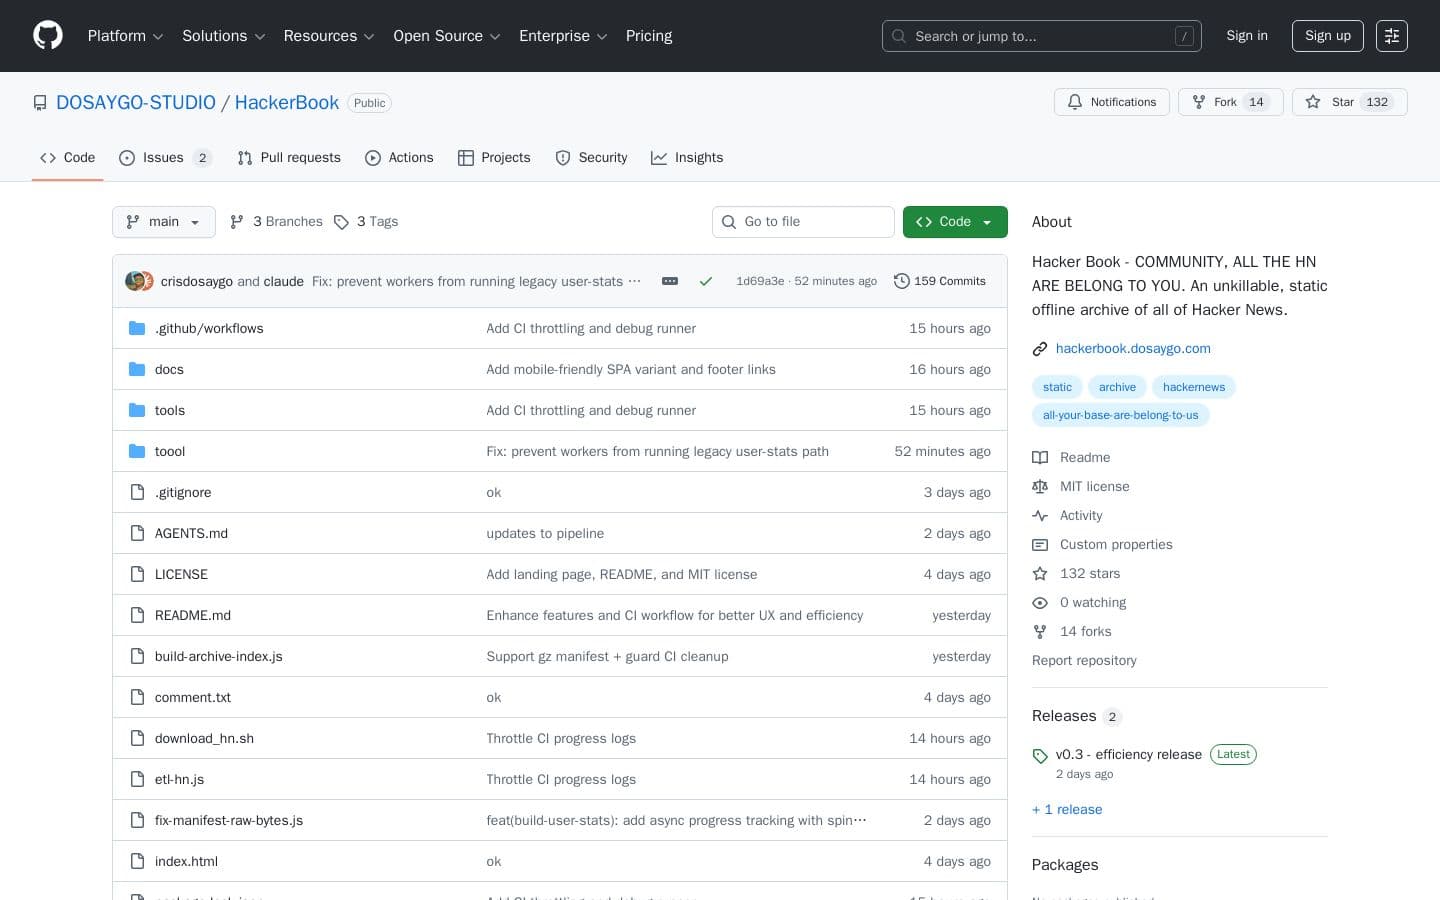Open the Insights tab
Image resolution: width=1440 pixels, height=900 pixels.
pos(688,157)
